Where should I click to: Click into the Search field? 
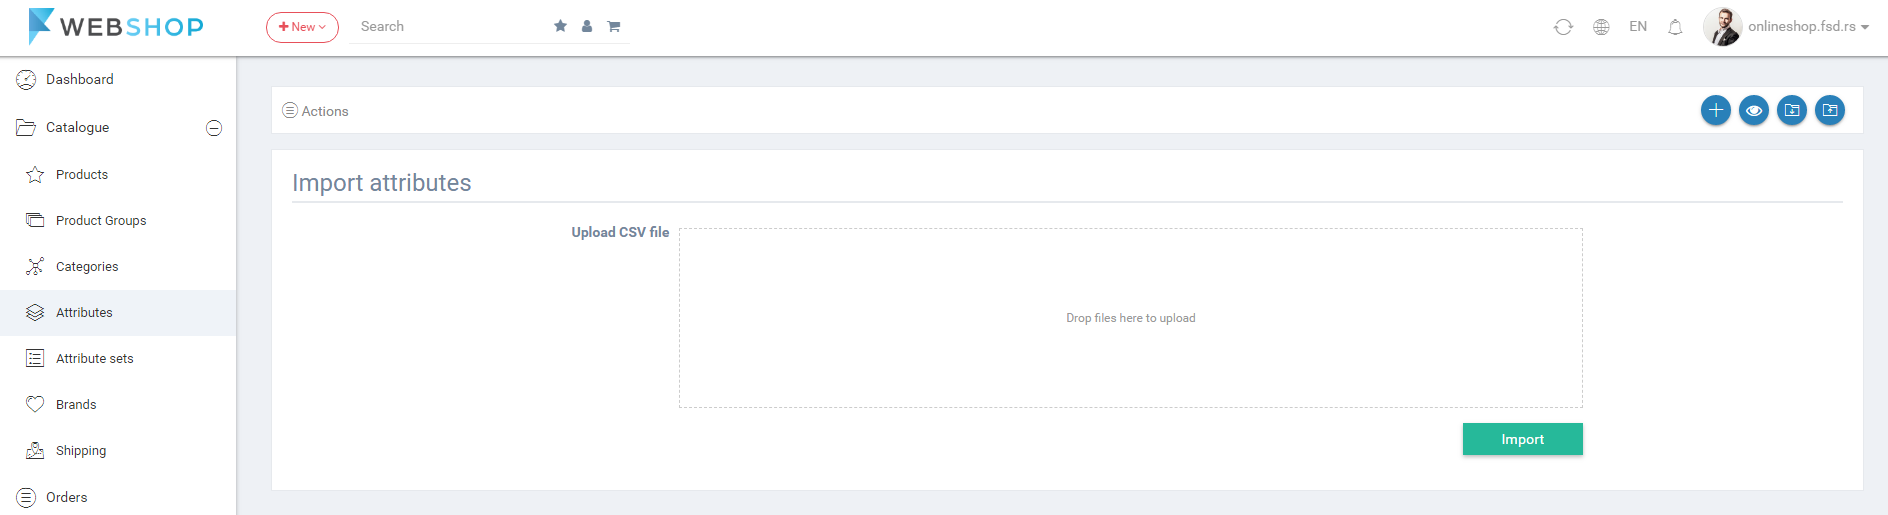[450, 27]
